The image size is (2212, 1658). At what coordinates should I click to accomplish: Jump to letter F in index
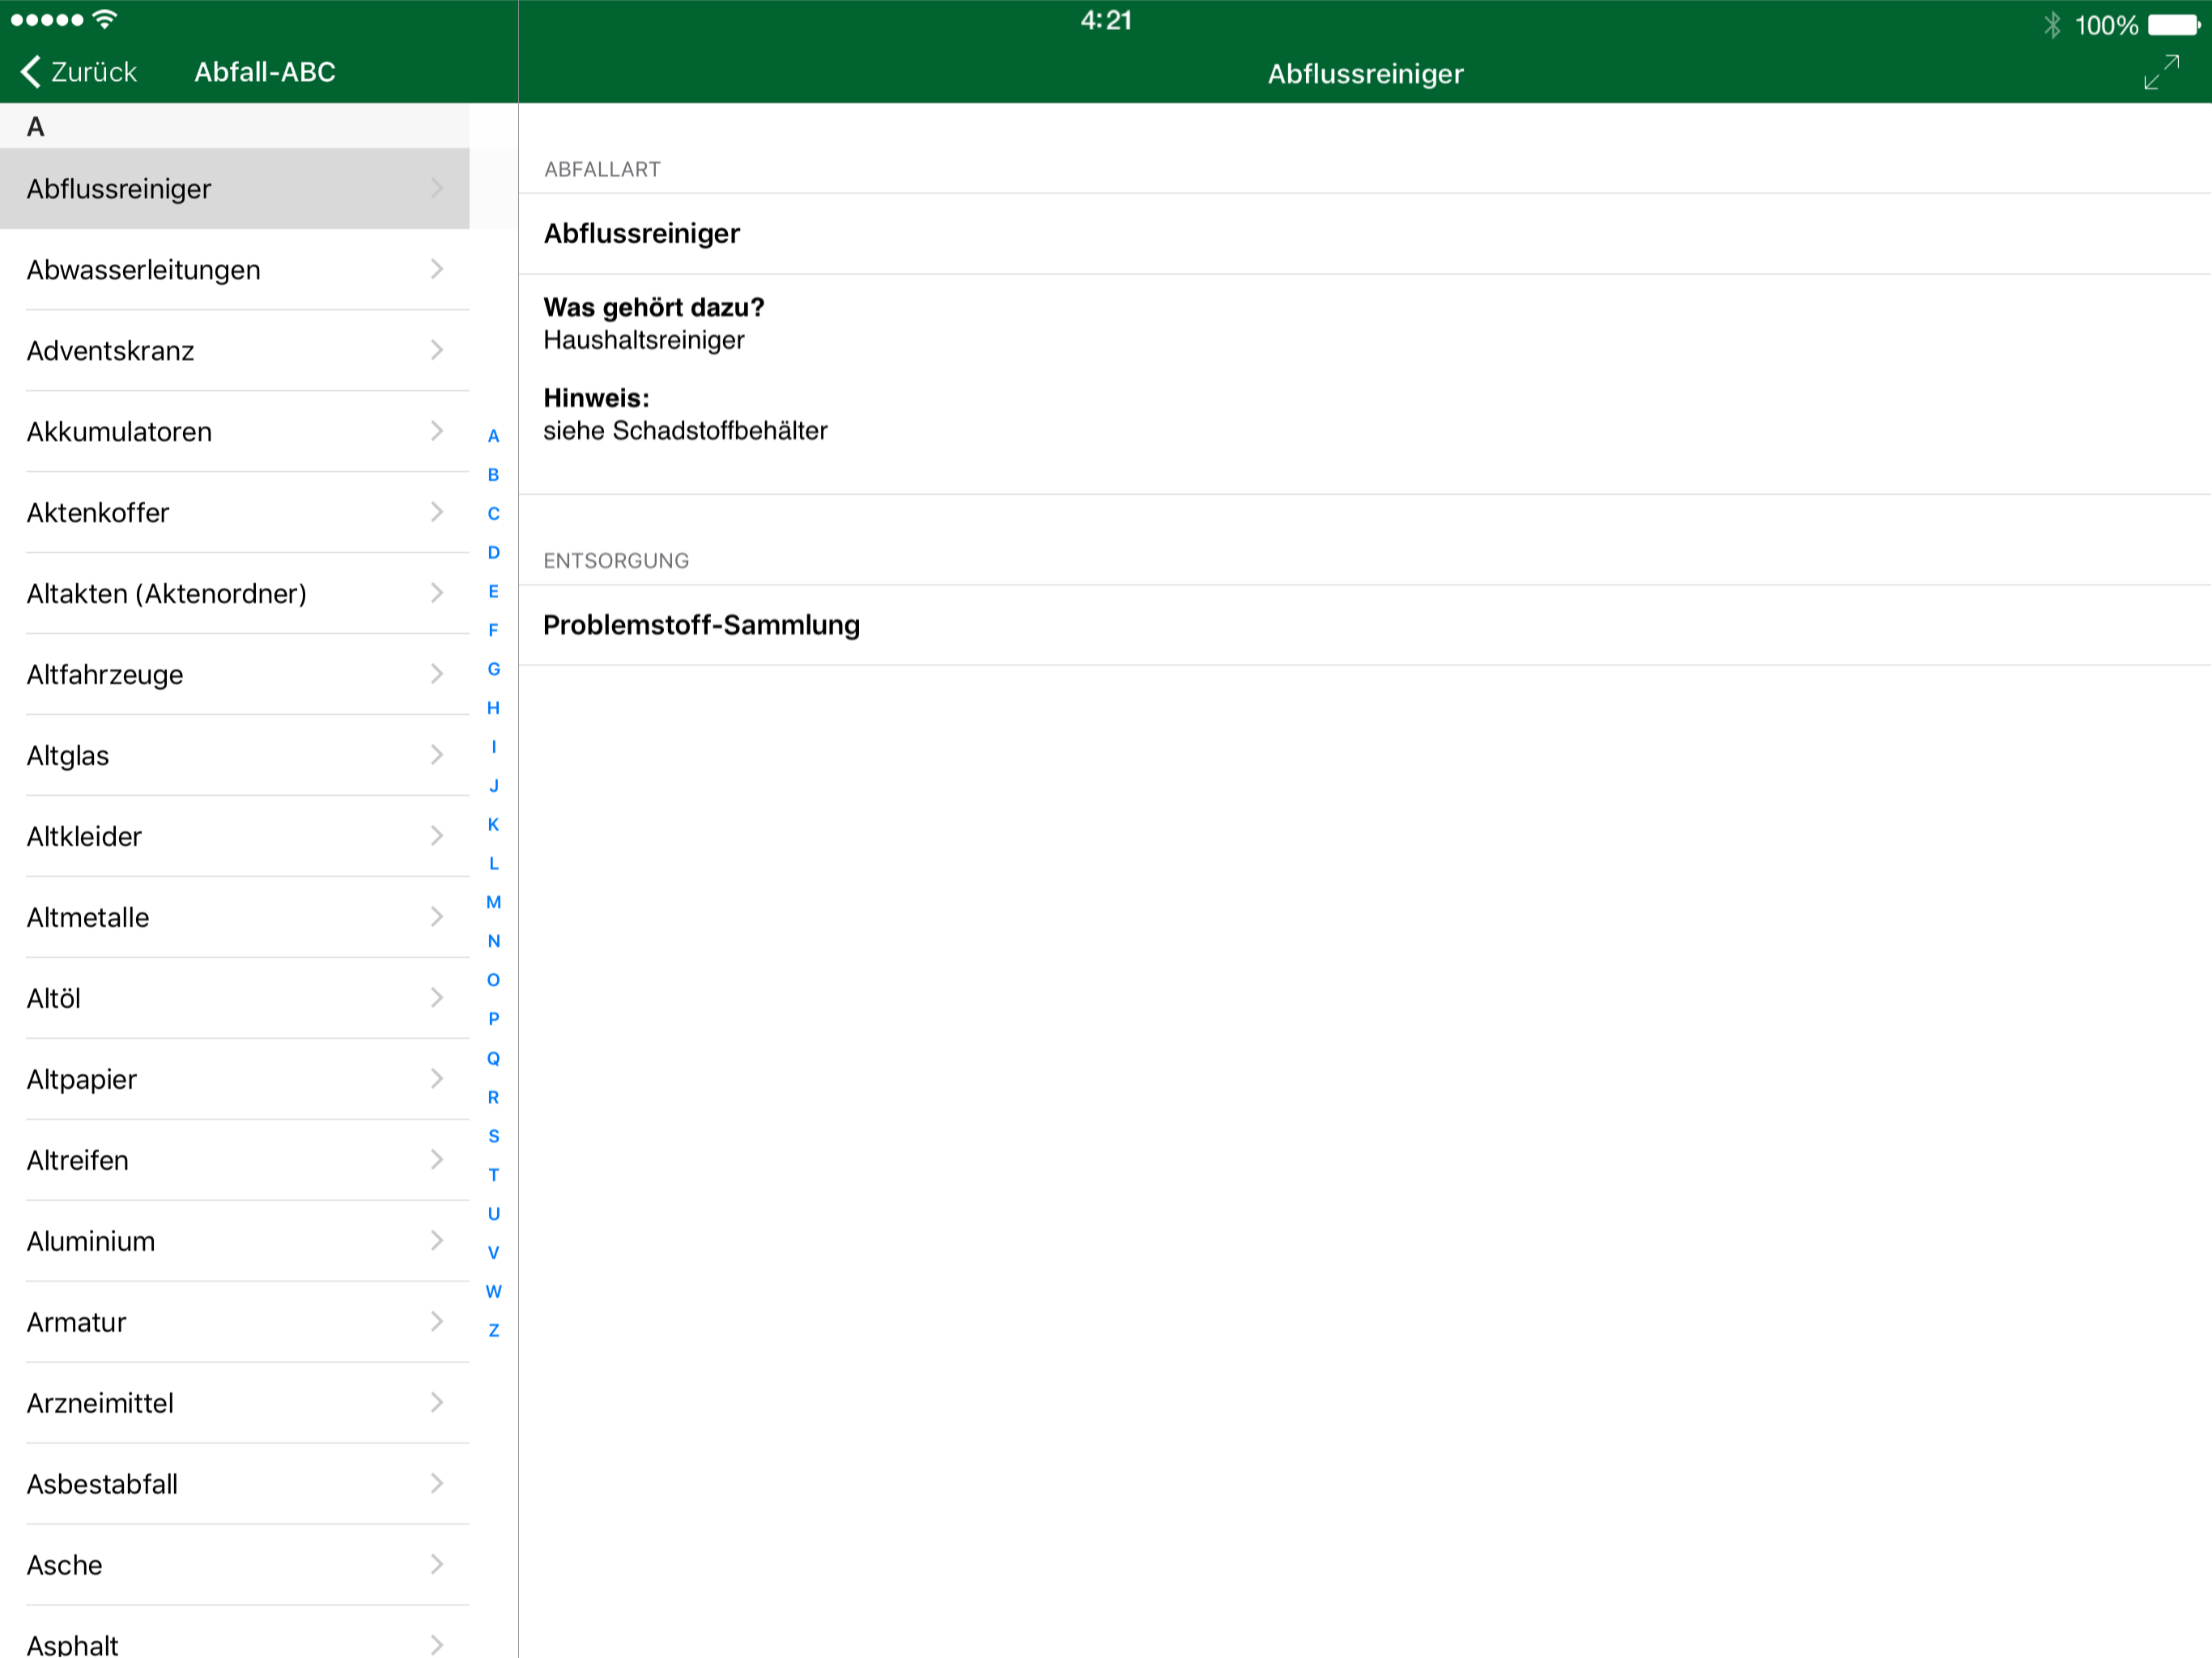click(493, 631)
